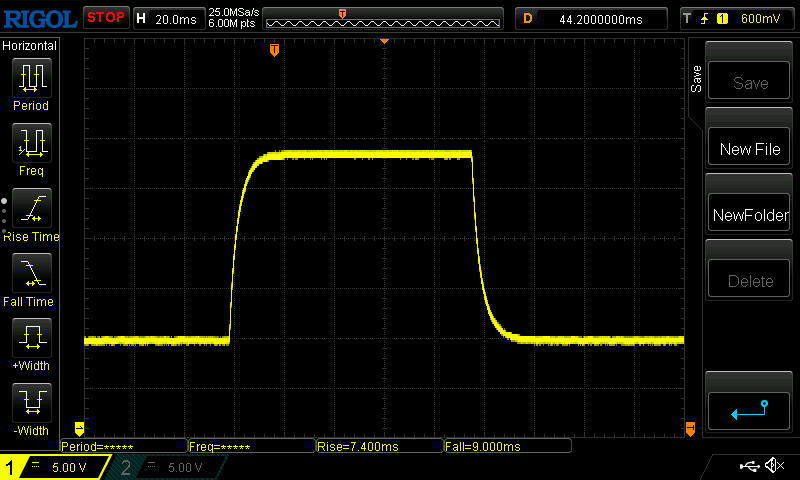Select channel 1 5.00 V label
The image size is (800, 480).
69,467
